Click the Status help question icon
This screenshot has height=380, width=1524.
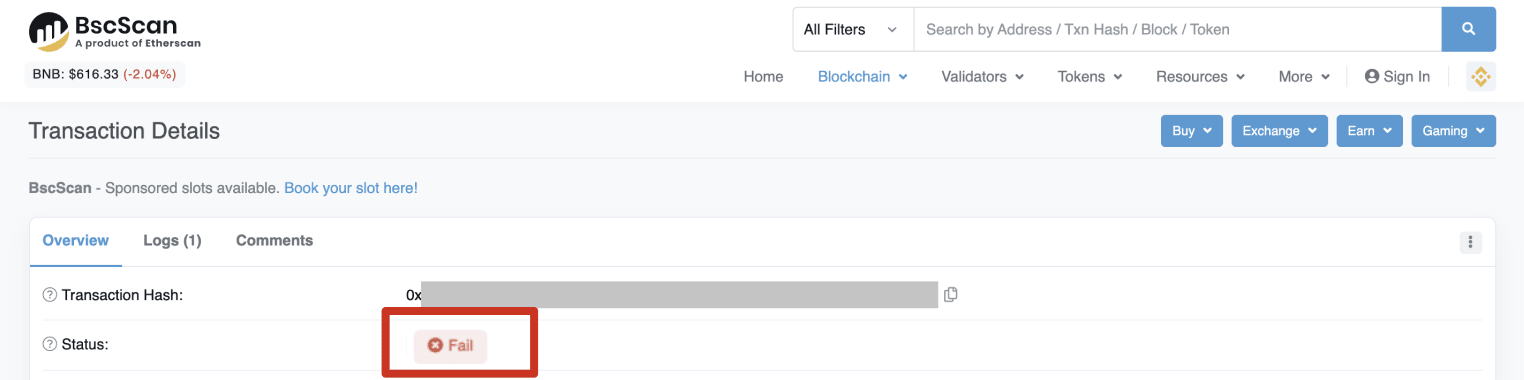[x=49, y=344]
